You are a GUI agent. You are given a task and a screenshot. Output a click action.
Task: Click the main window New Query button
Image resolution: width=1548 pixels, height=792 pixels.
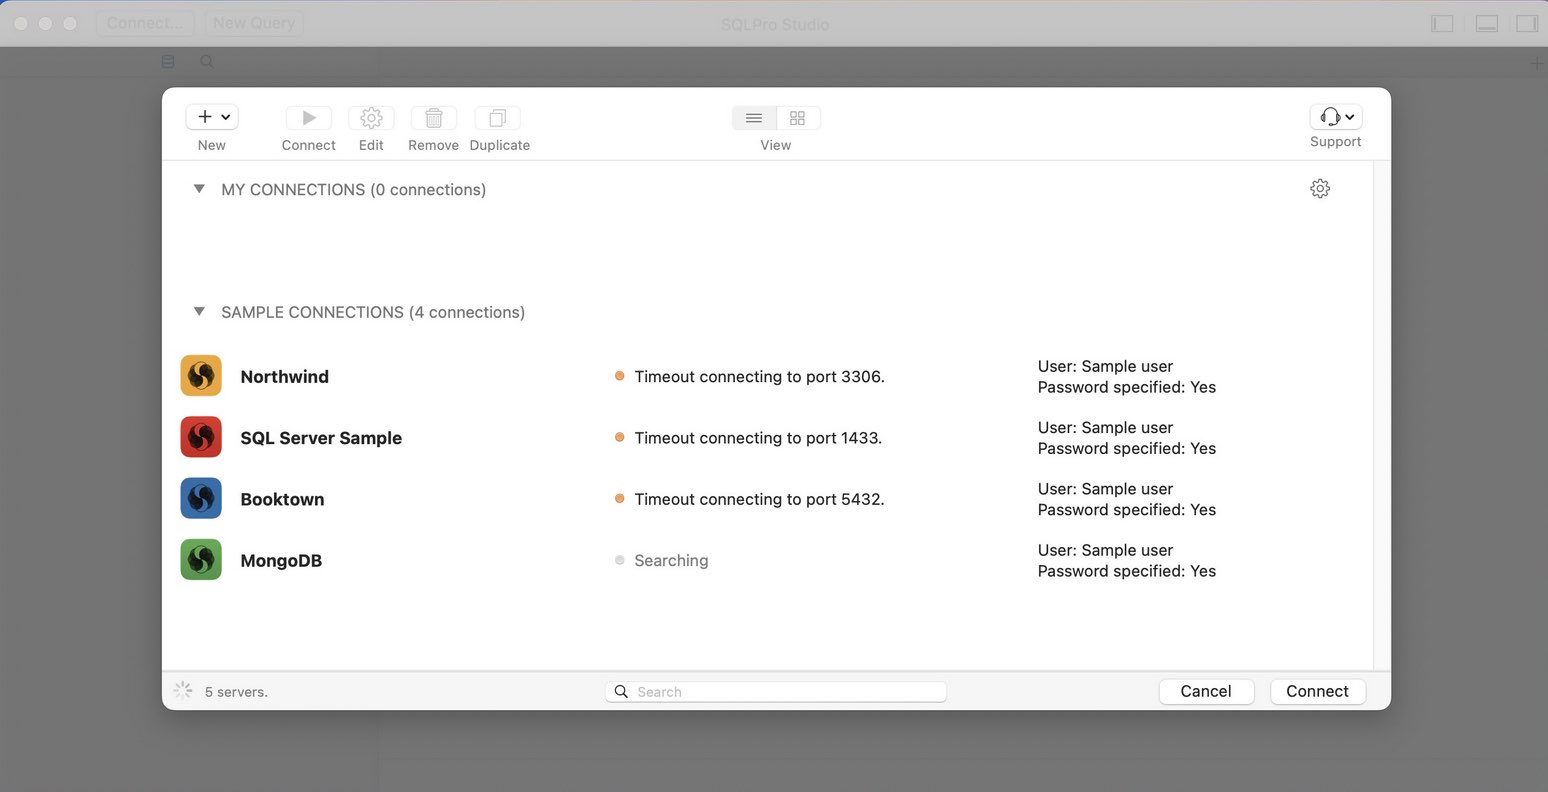coord(254,23)
